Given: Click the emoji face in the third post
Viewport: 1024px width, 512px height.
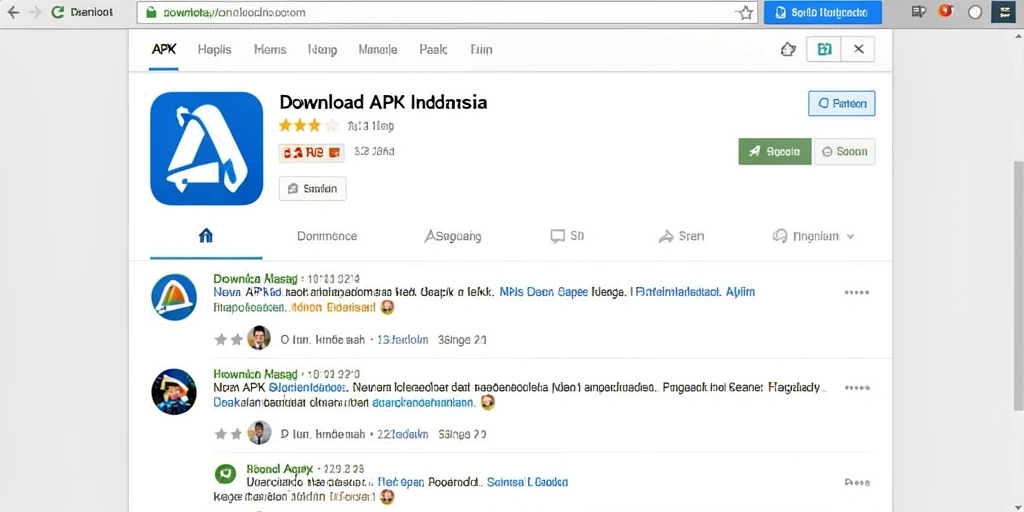Looking at the screenshot, I should point(387,497).
